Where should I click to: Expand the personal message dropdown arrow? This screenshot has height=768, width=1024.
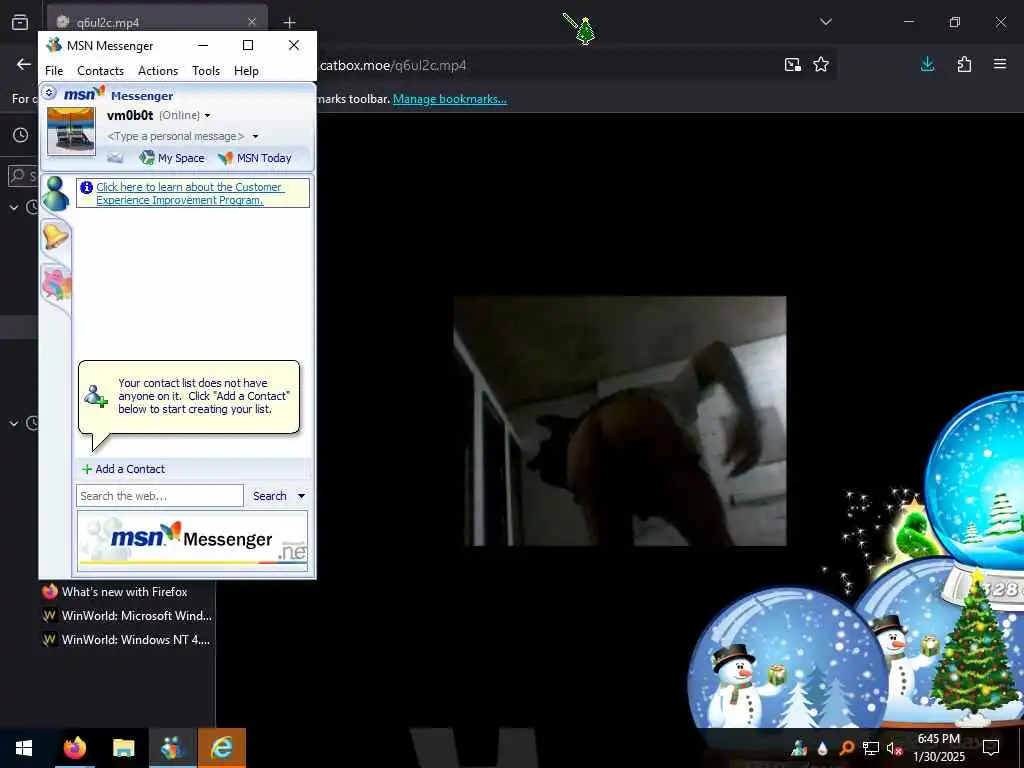[255, 136]
